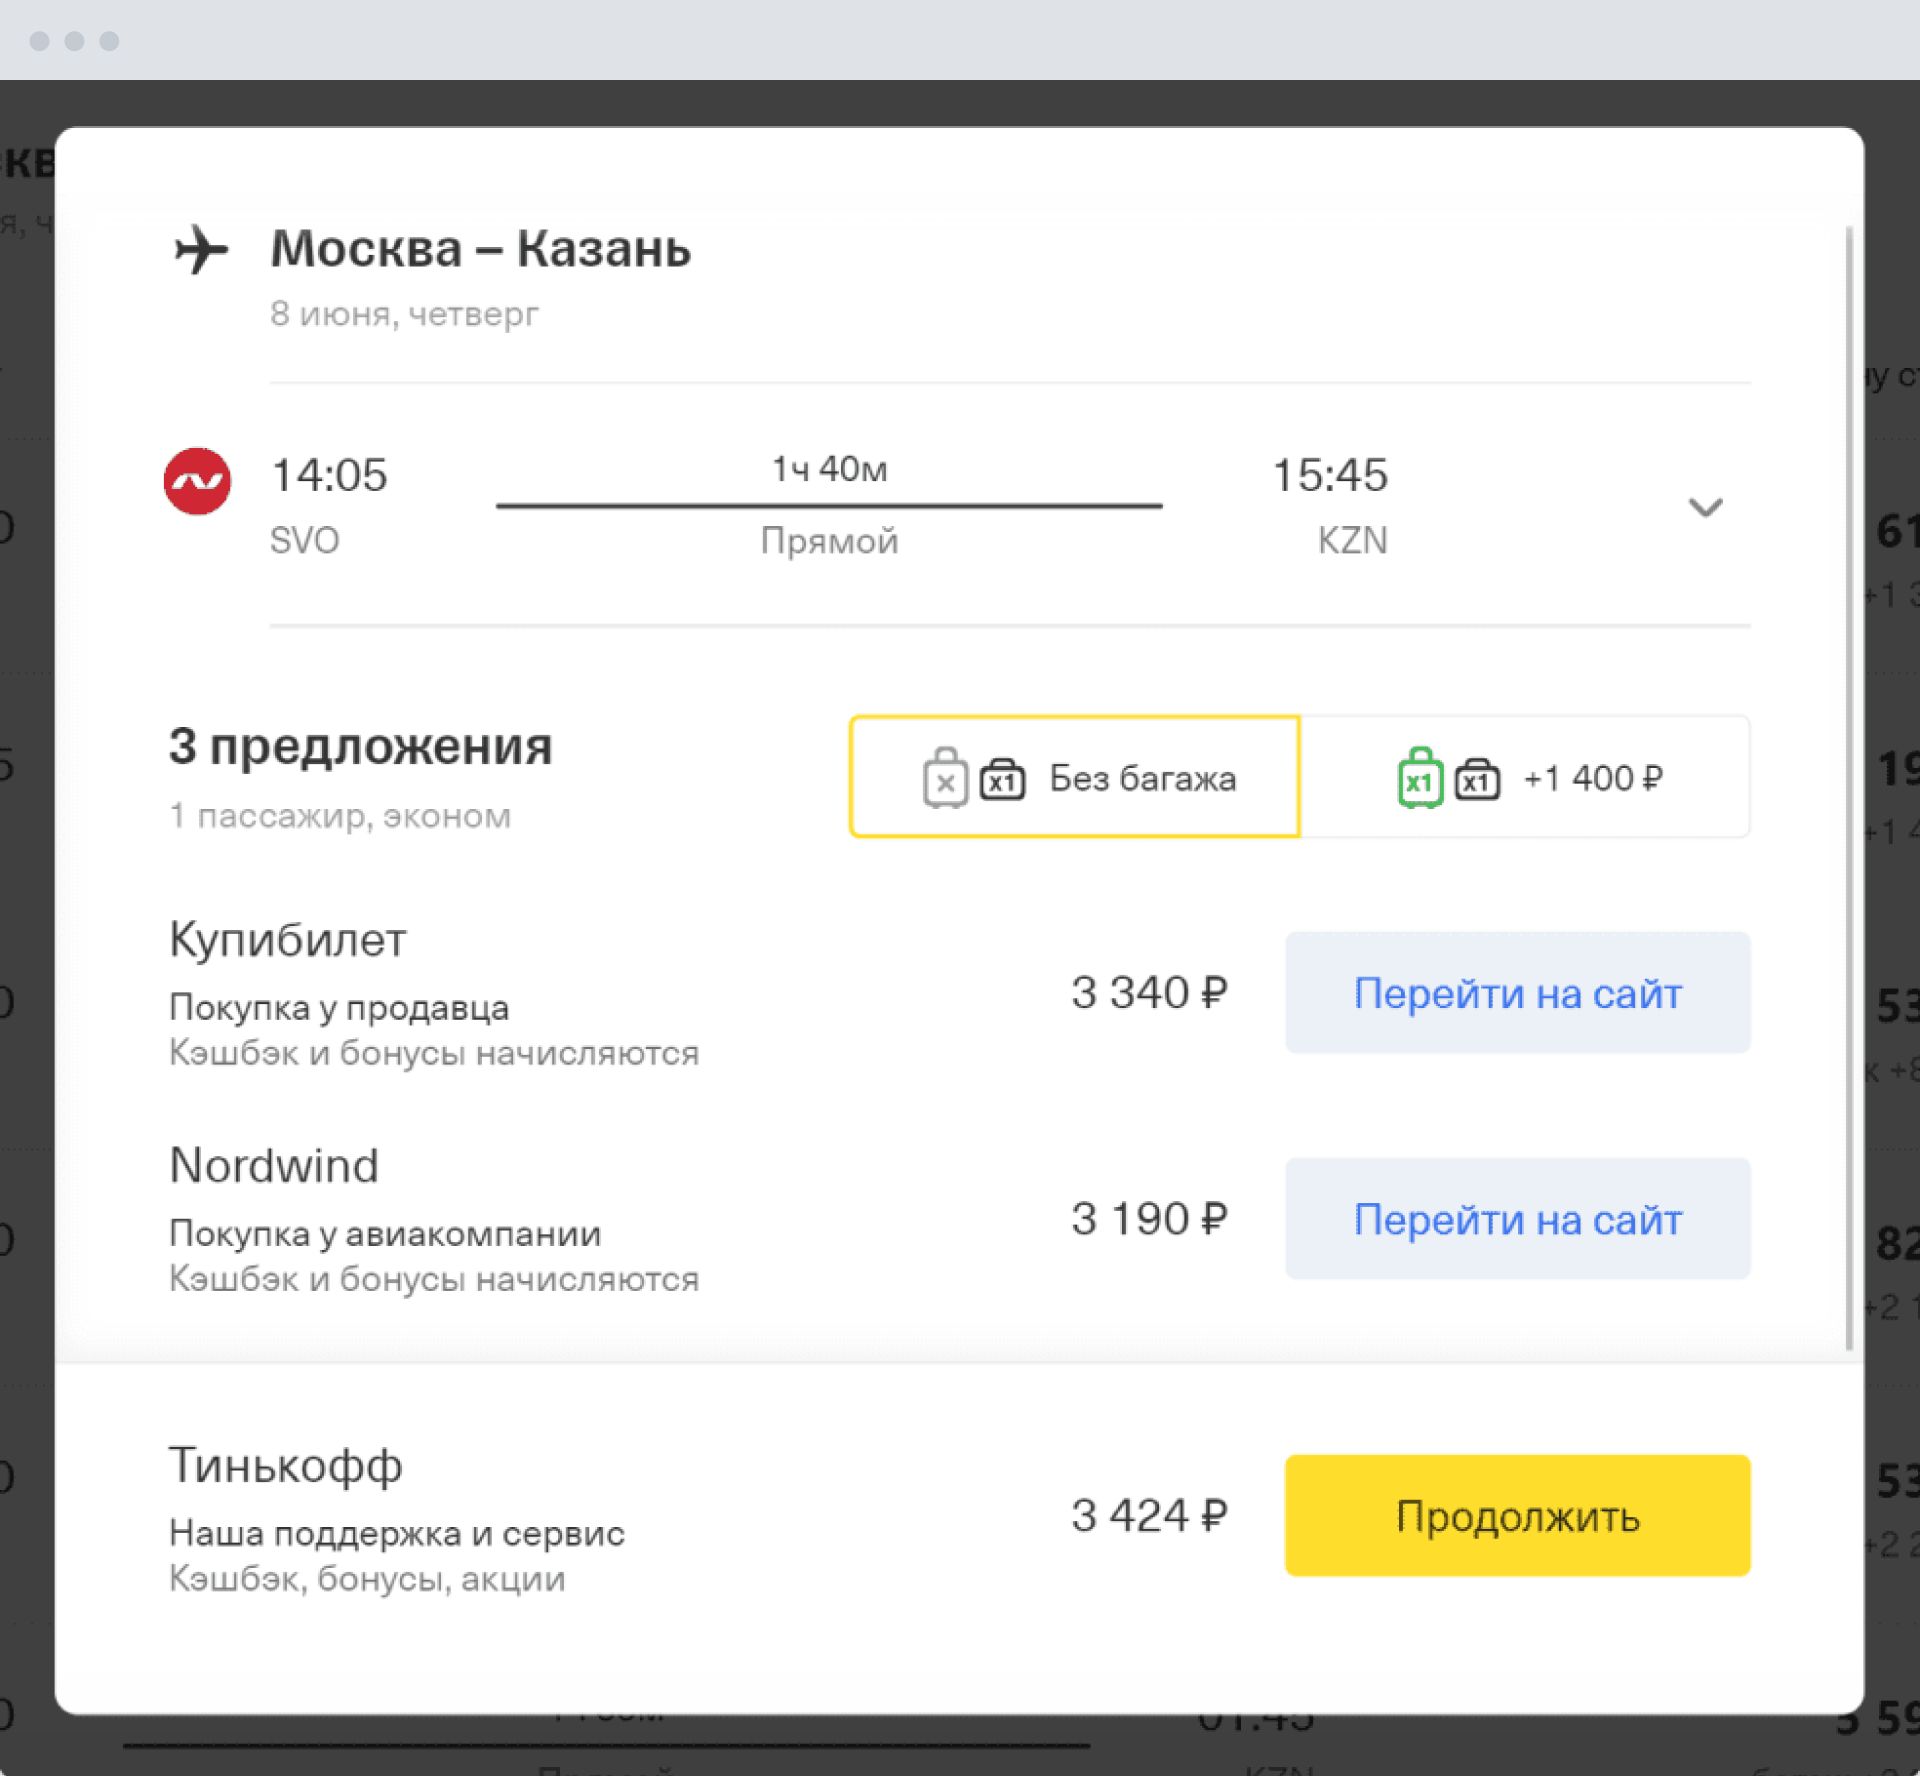
Task: Open Купибилет site via Перейти на сайт
Action: [x=1517, y=993]
